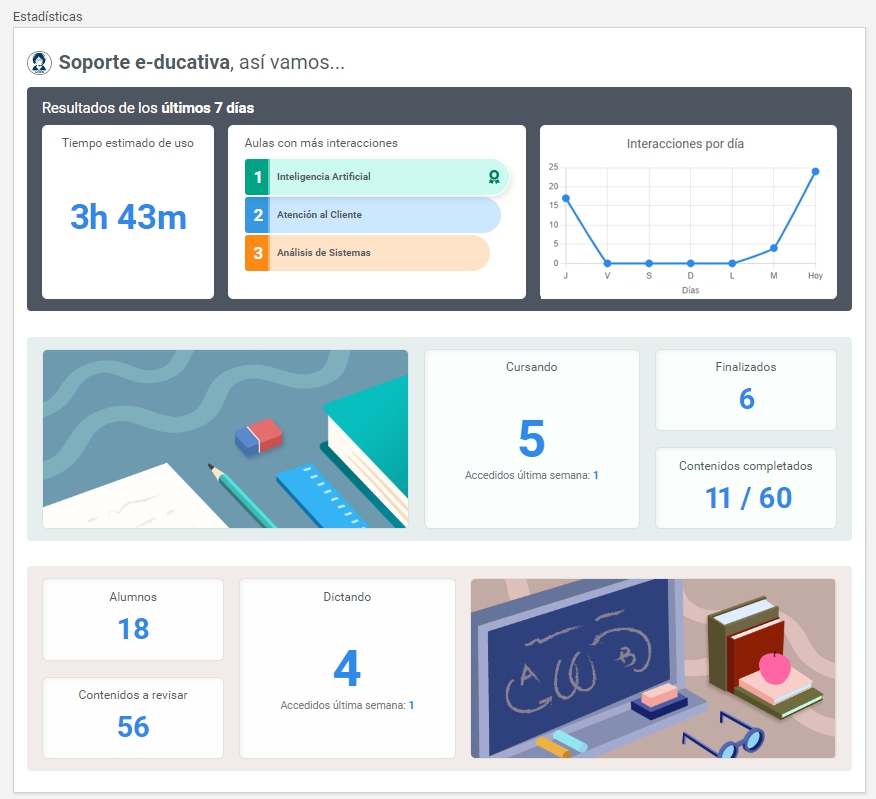The image size is (876, 799).
Task: Click the Soporte e-ducativa user avatar icon
Action: [x=39, y=63]
